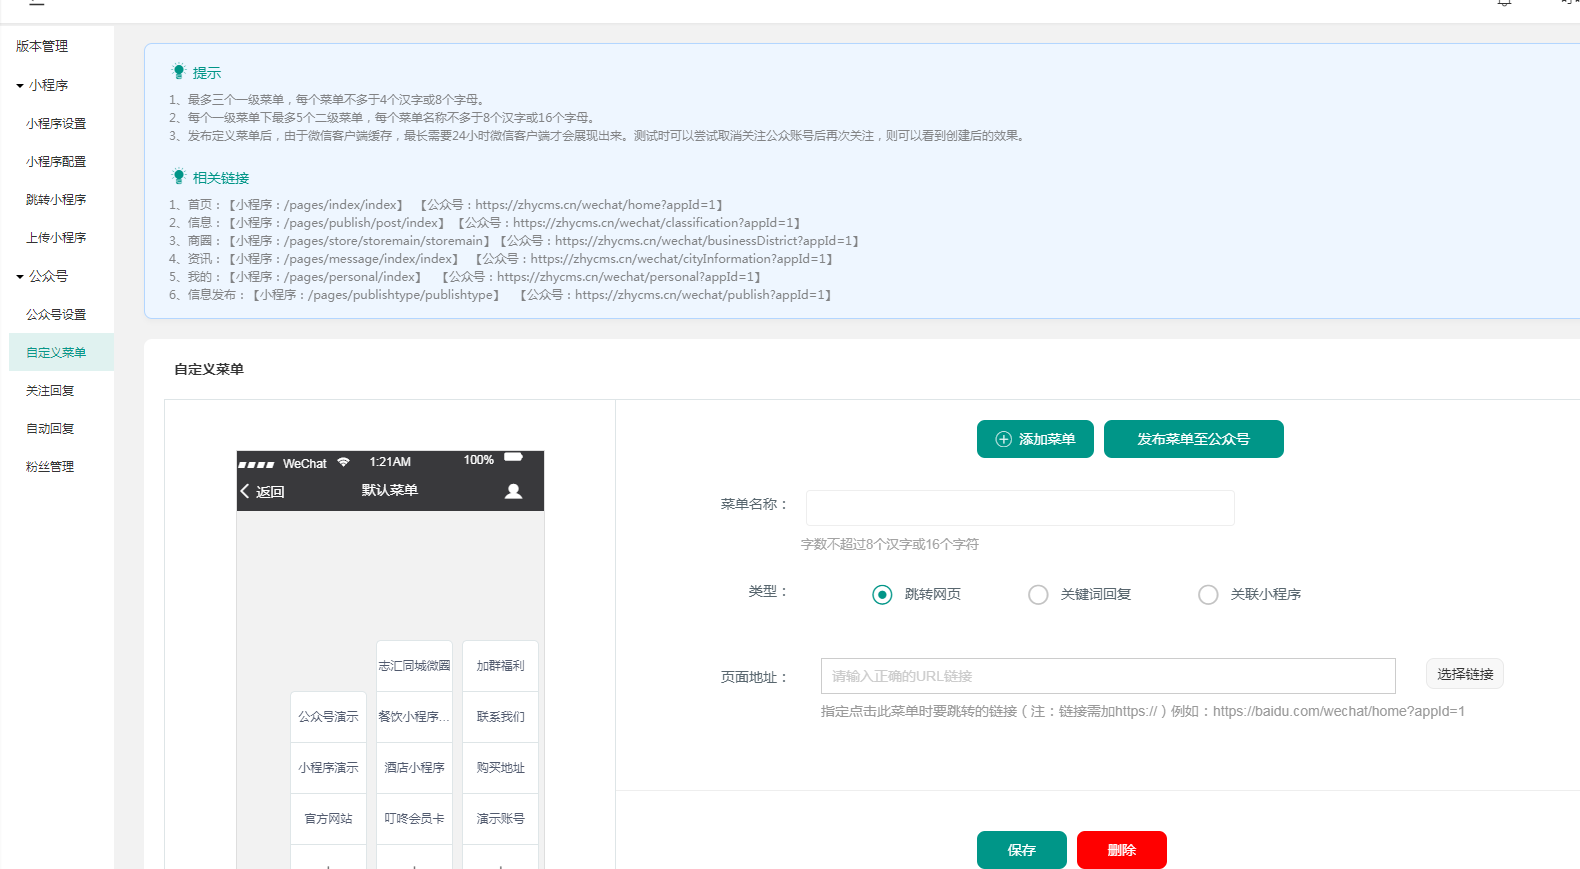Click the red 删除 button
1580x869 pixels.
point(1121,850)
